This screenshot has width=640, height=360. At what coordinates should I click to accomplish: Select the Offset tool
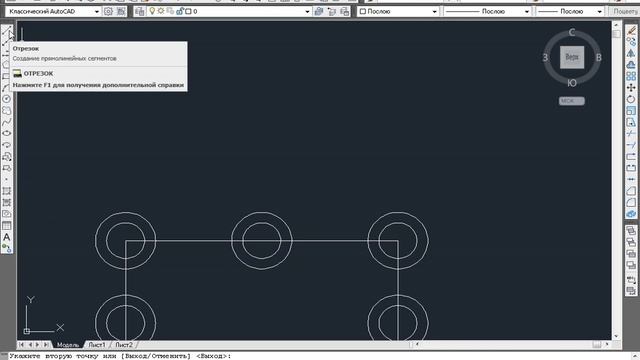pos(631,64)
